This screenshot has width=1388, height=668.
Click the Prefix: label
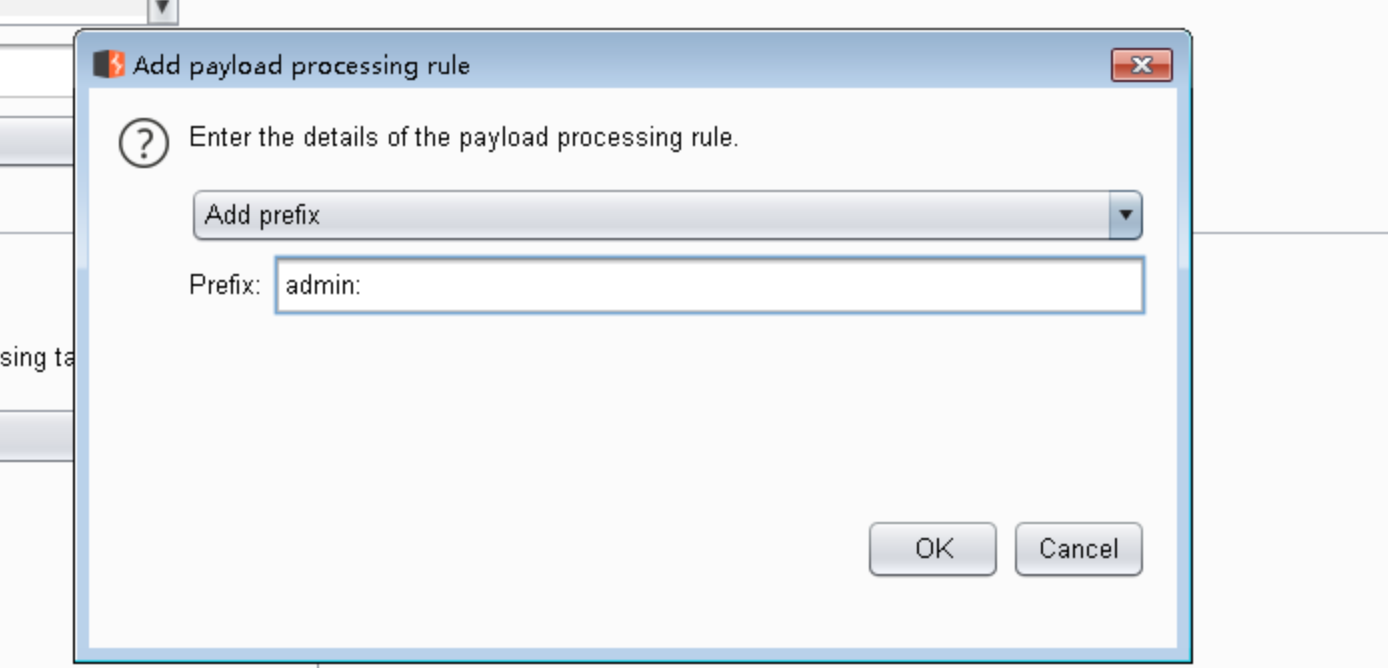pyautogui.click(x=224, y=285)
